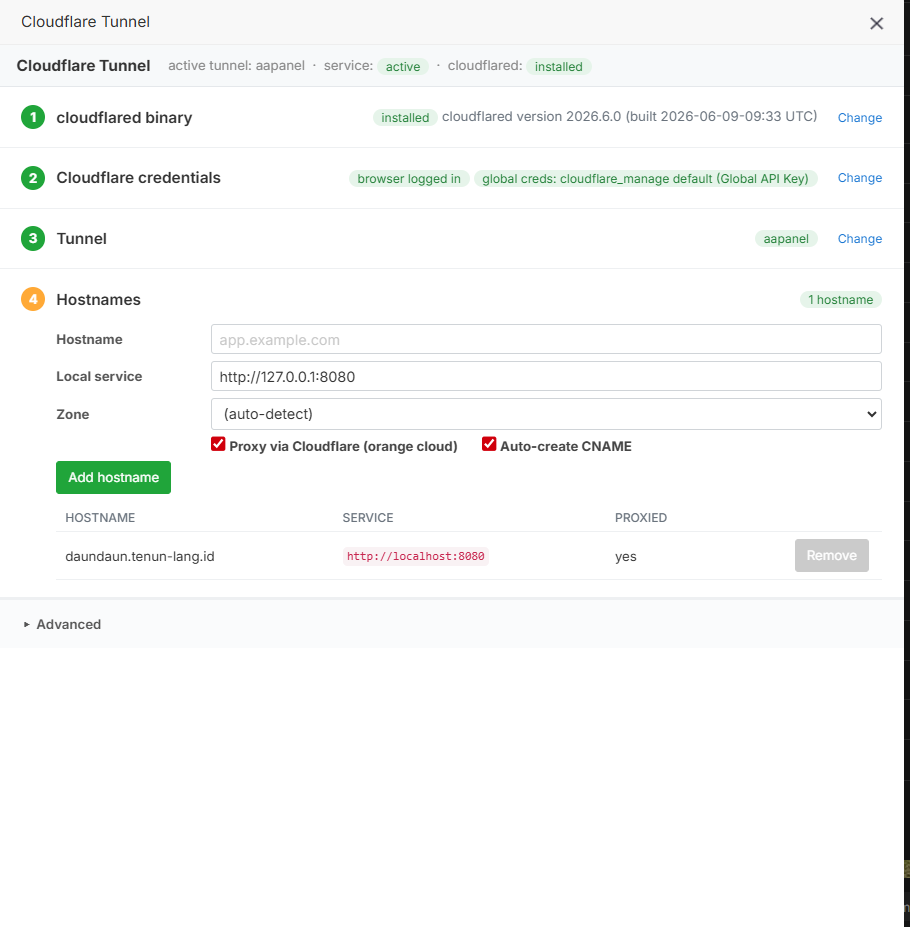Image resolution: width=910 pixels, height=927 pixels.
Task: Remove daundaun.tenun-lang.id hostname
Action: [831, 555]
